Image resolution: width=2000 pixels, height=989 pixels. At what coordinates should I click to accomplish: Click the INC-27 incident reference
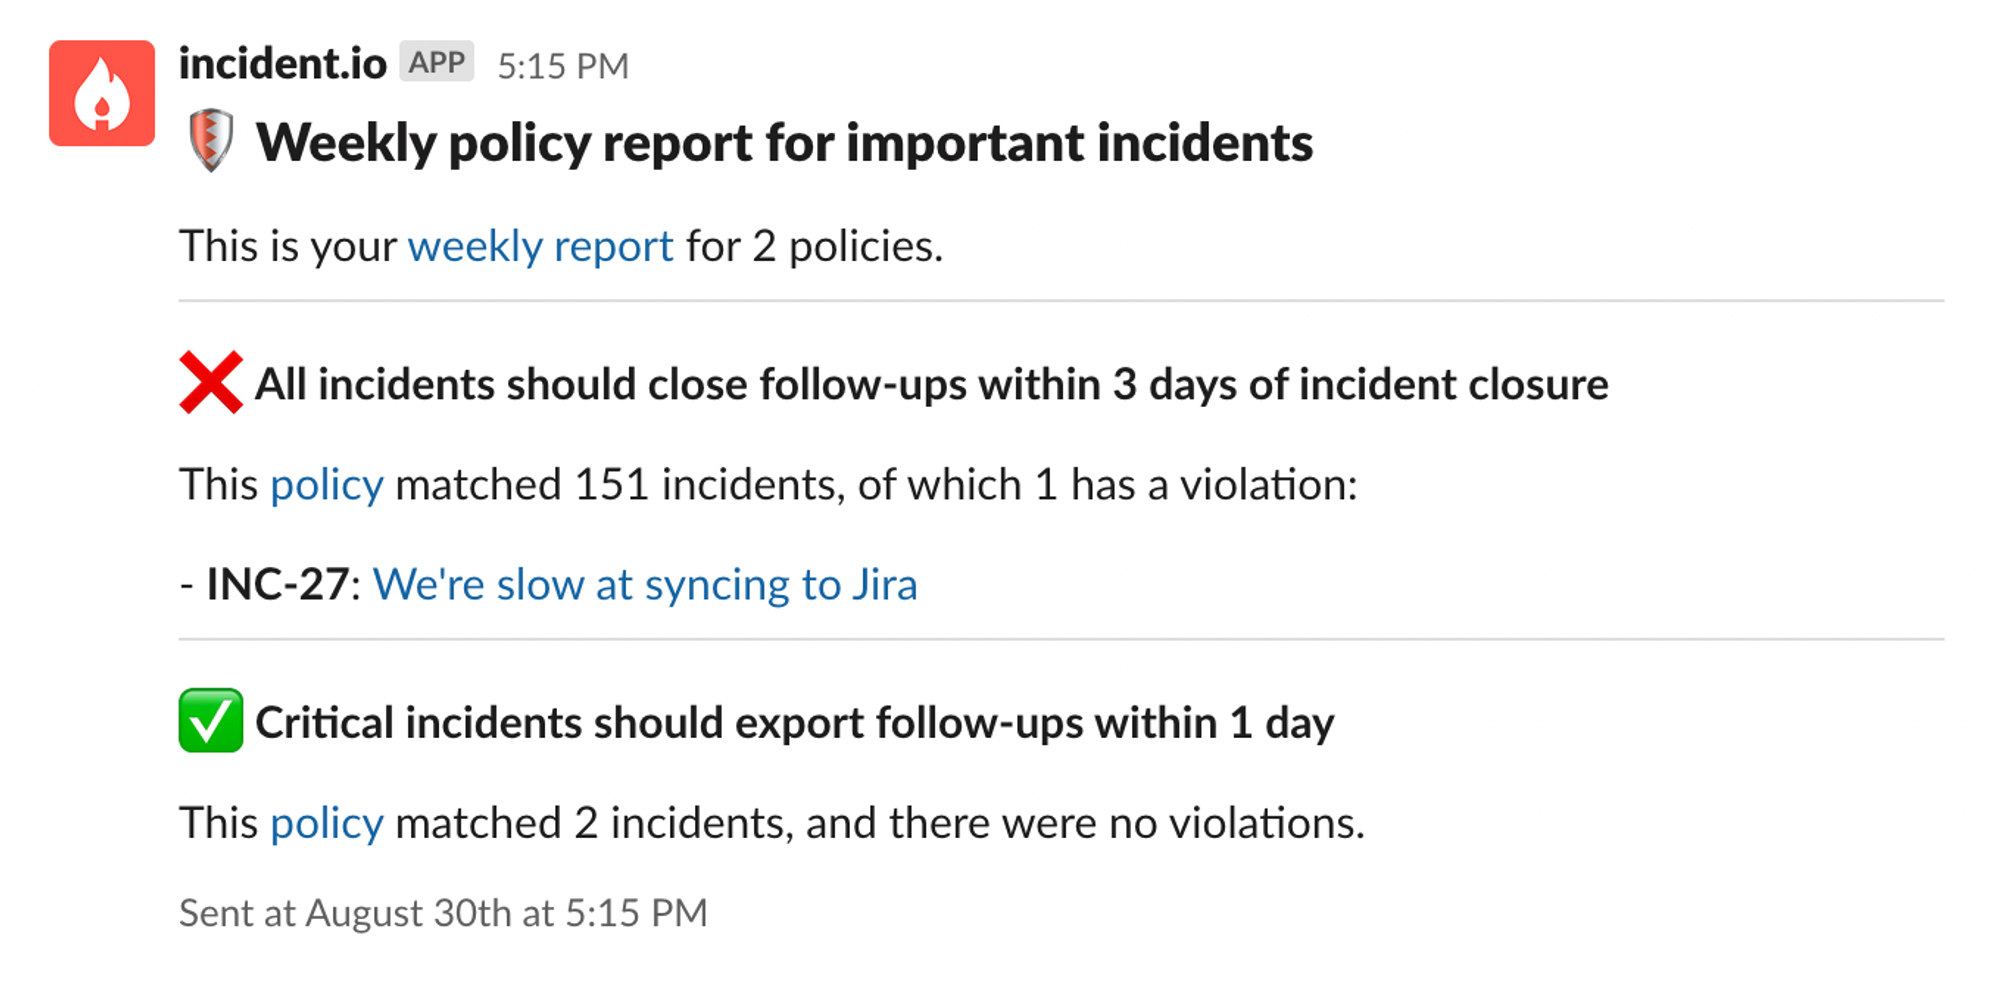tap(277, 584)
